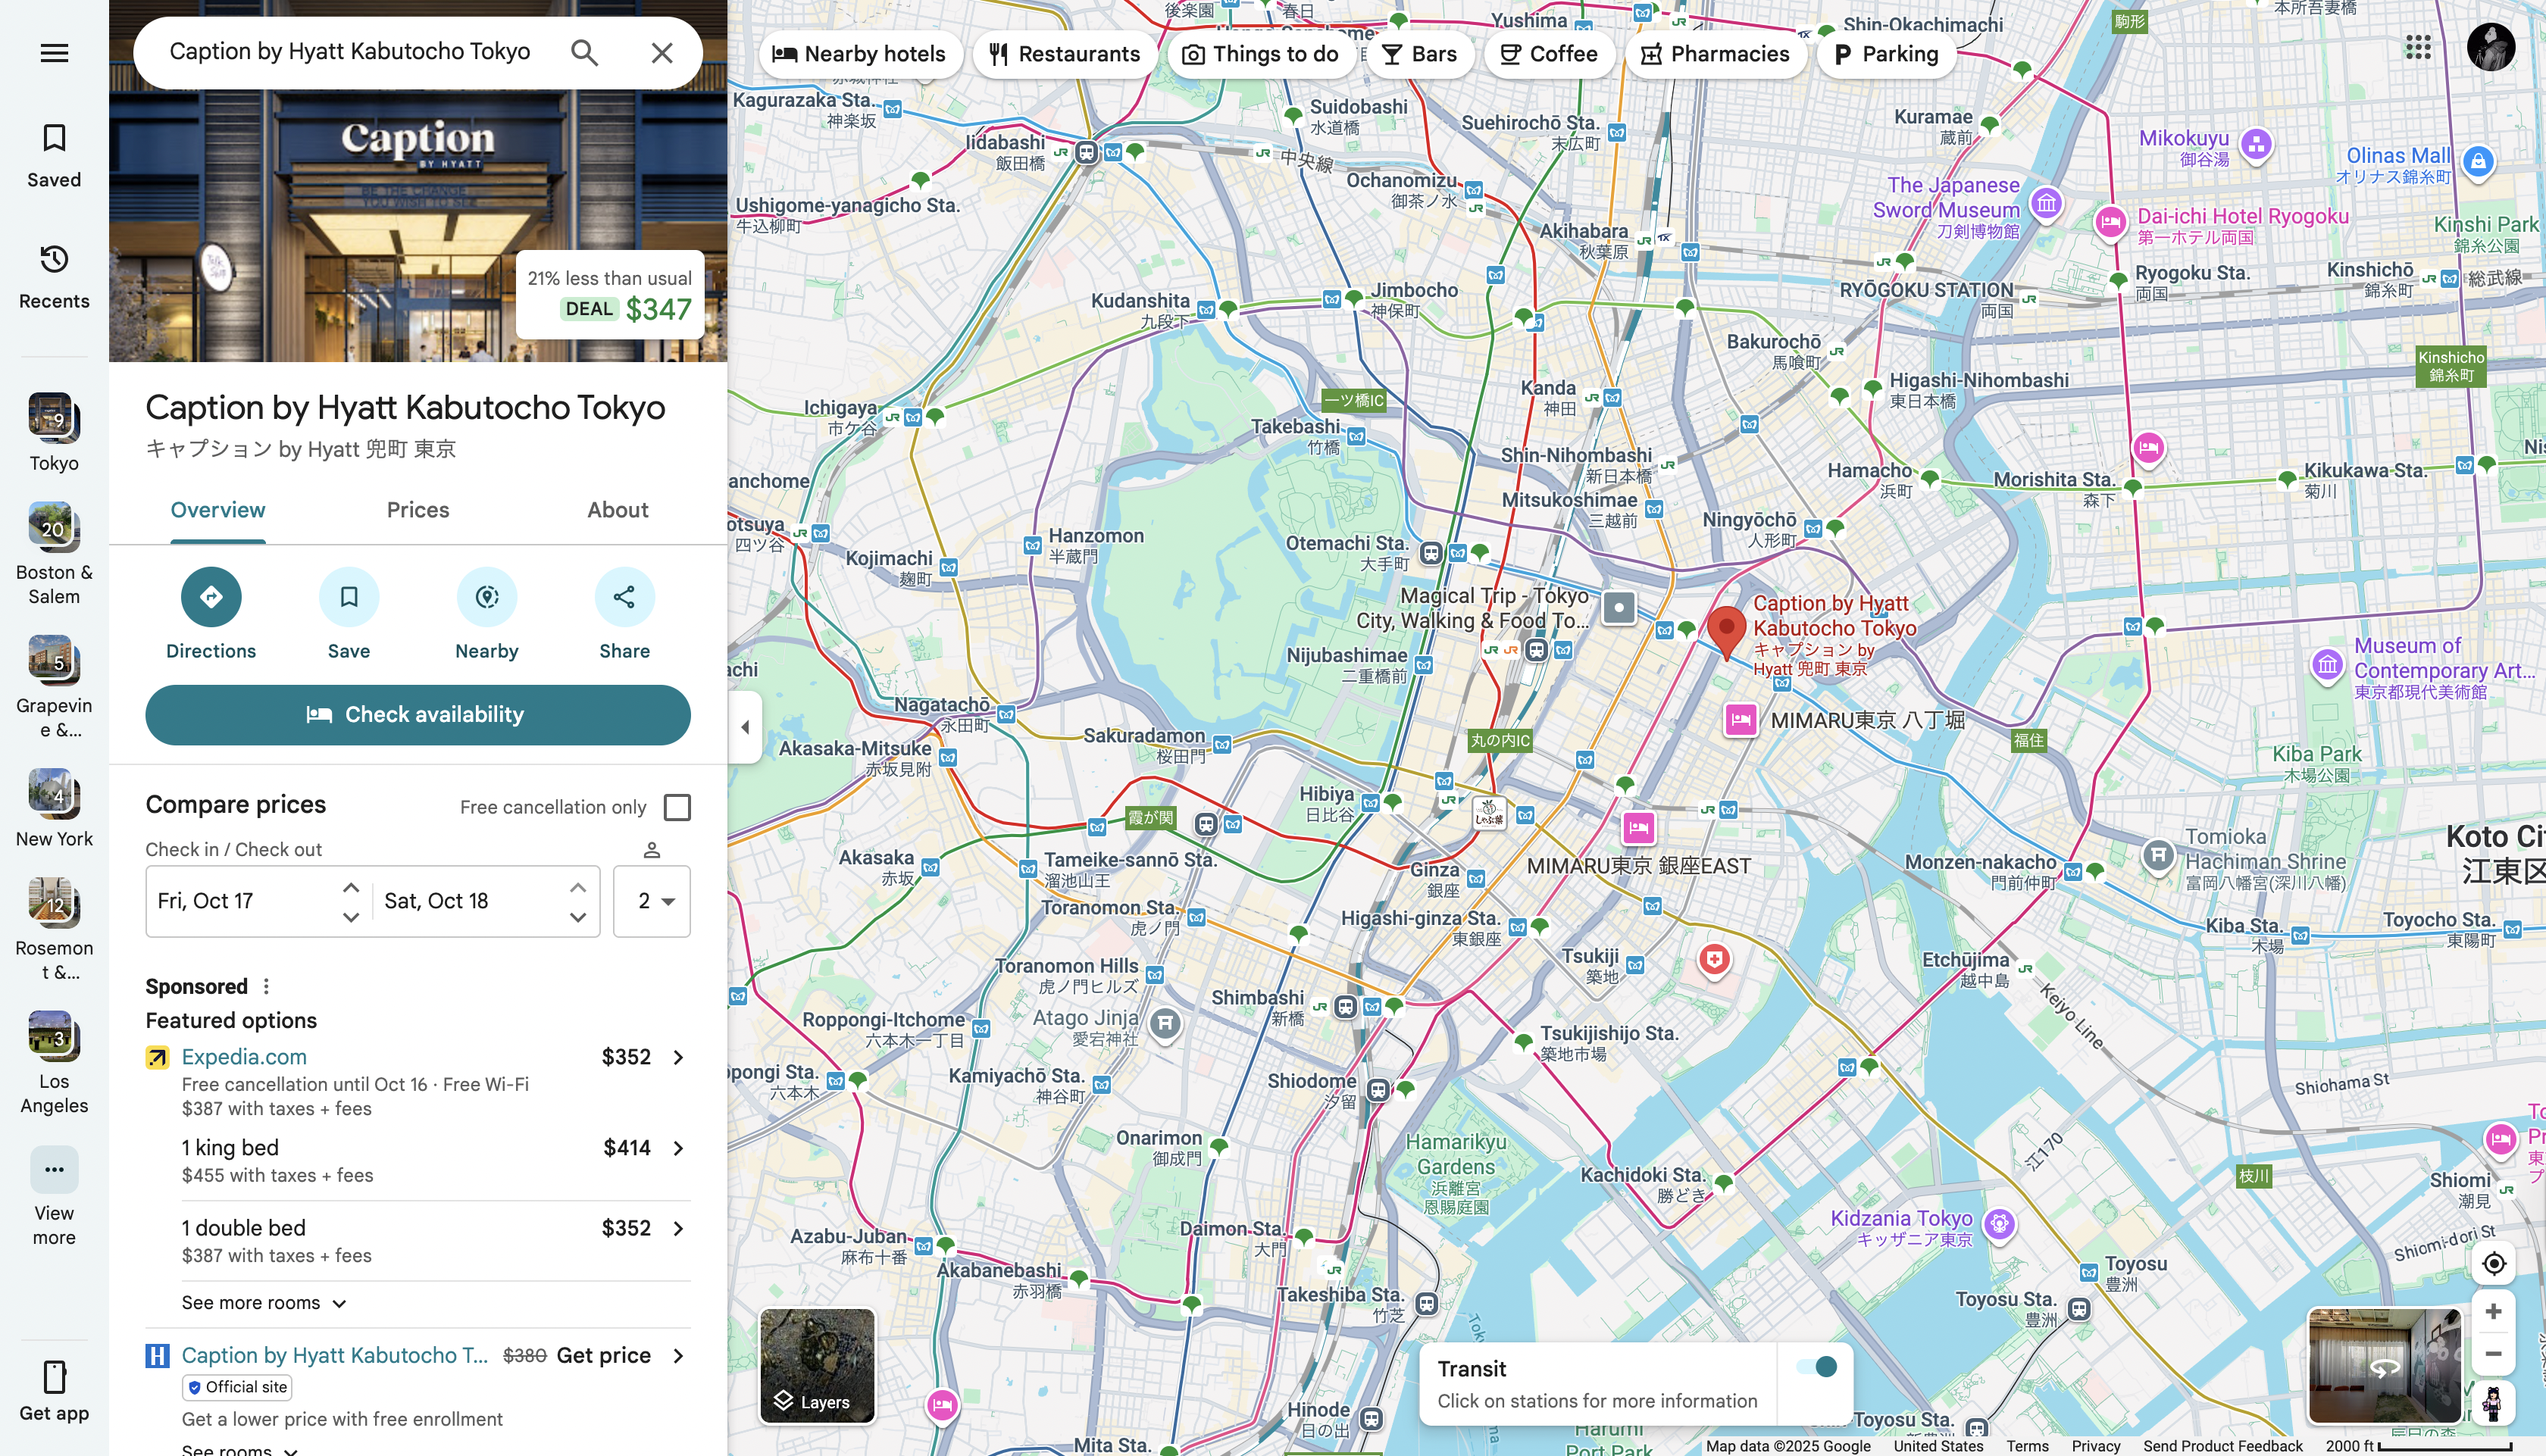Save hotel using bookmark icon
Image resolution: width=2546 pixels, height=1456 pixels.
click(x=348, y=597)
